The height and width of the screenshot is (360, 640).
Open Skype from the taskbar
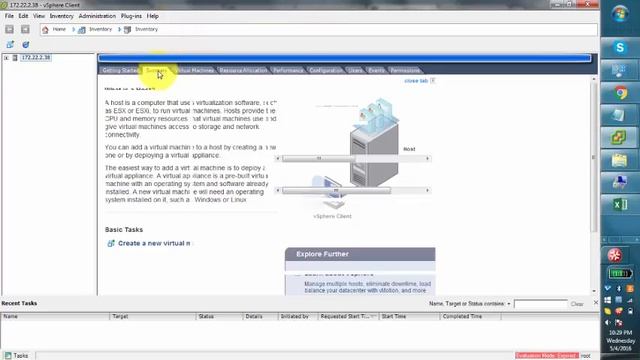point(620,48)
